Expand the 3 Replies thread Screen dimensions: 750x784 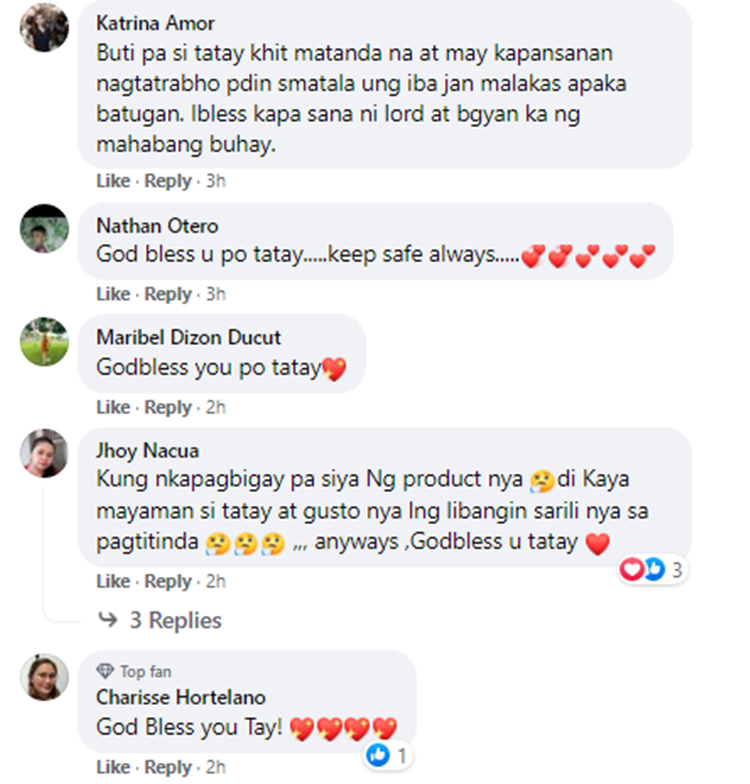176,620
